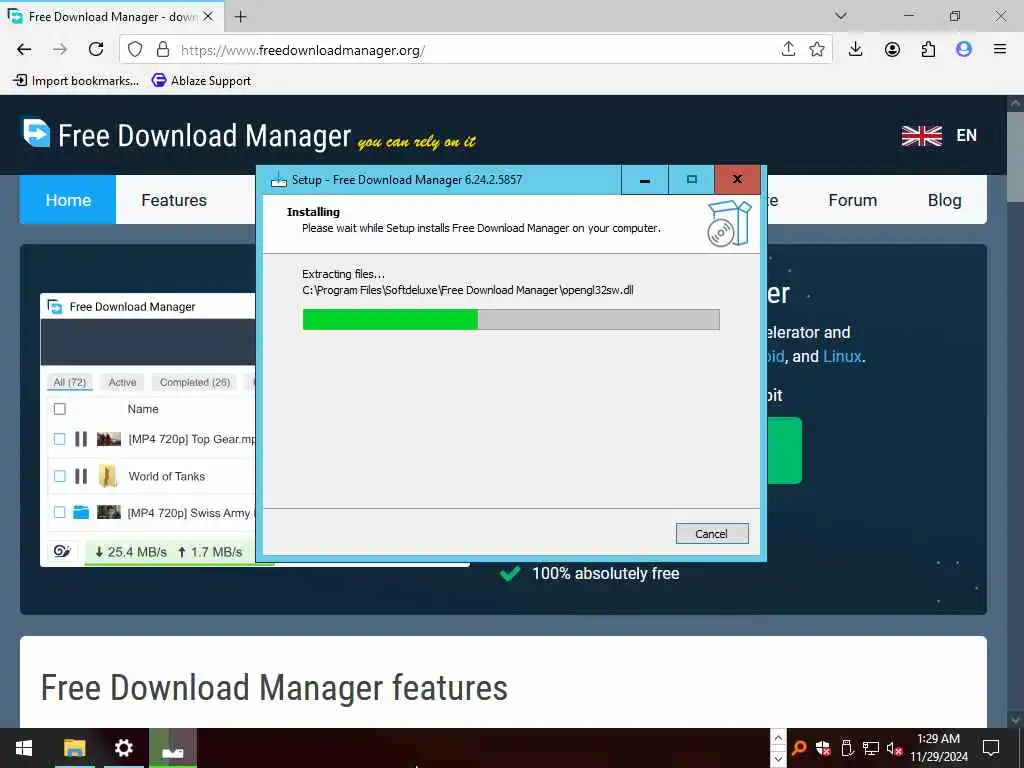Check the Swiss Army row checkbox
This screenshot has width=1024, height=768.
pos(59,513)
